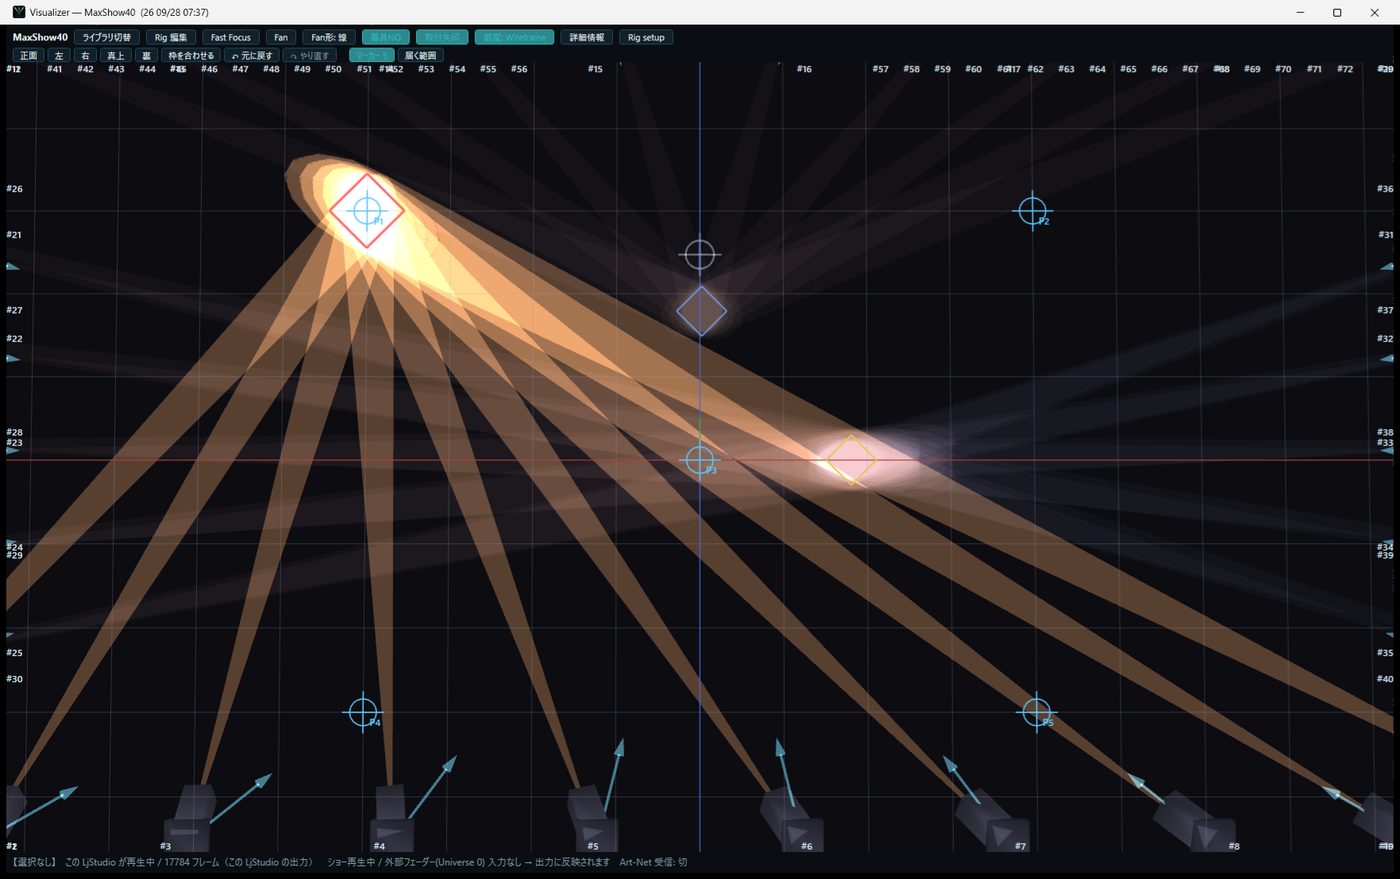Click the ライブラリ切替 library switch button
1400x879 pixels.
pyautogui.click(x=106, y=37)
